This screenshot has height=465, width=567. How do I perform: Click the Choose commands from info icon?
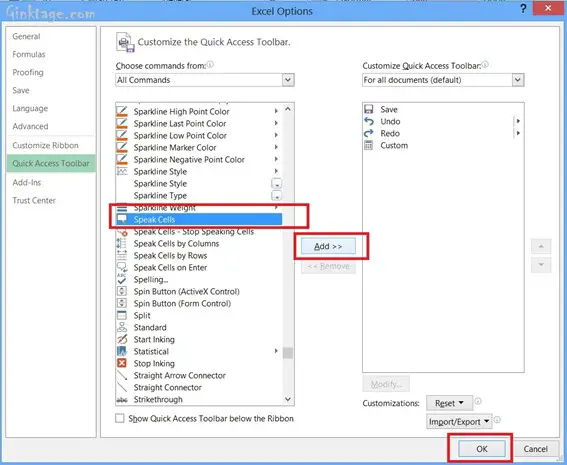pyautogui.click(x=210, y=64)
